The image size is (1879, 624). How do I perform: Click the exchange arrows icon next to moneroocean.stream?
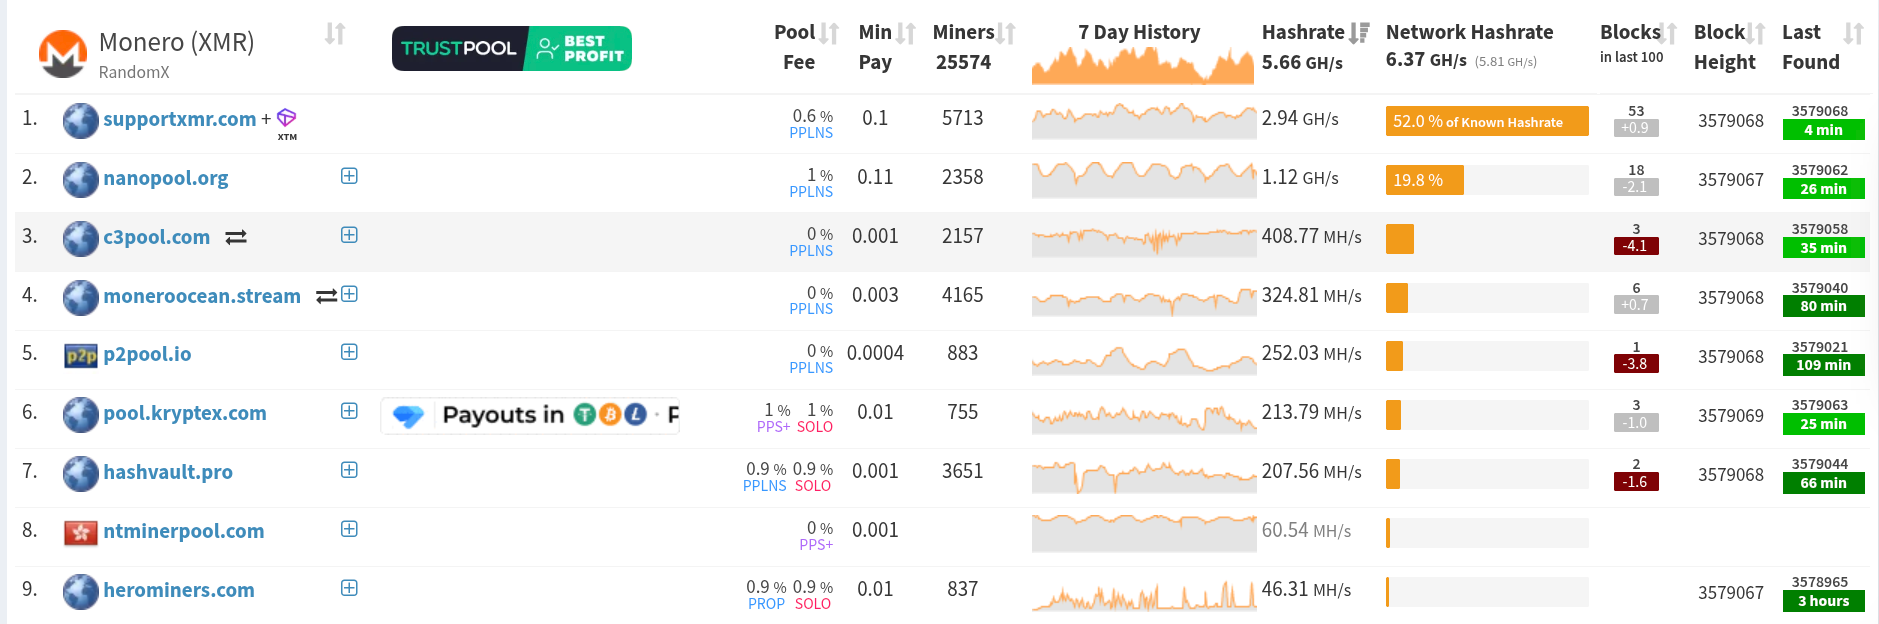coord(325,296)
